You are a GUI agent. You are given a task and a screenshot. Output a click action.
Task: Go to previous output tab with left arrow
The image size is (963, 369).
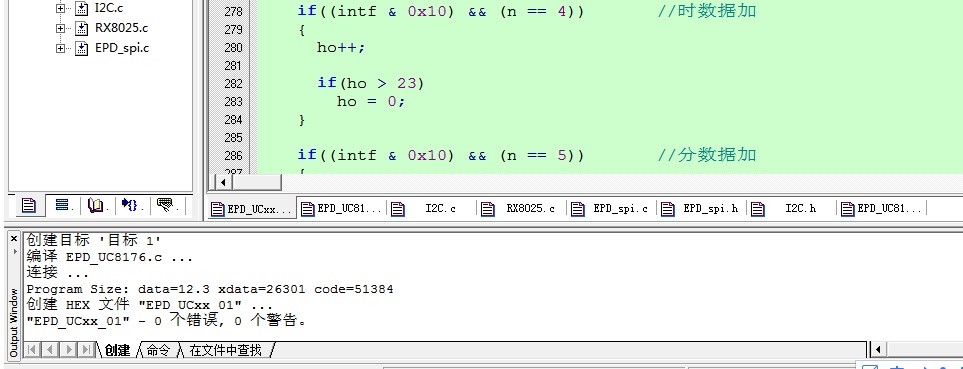pos(50,350)
